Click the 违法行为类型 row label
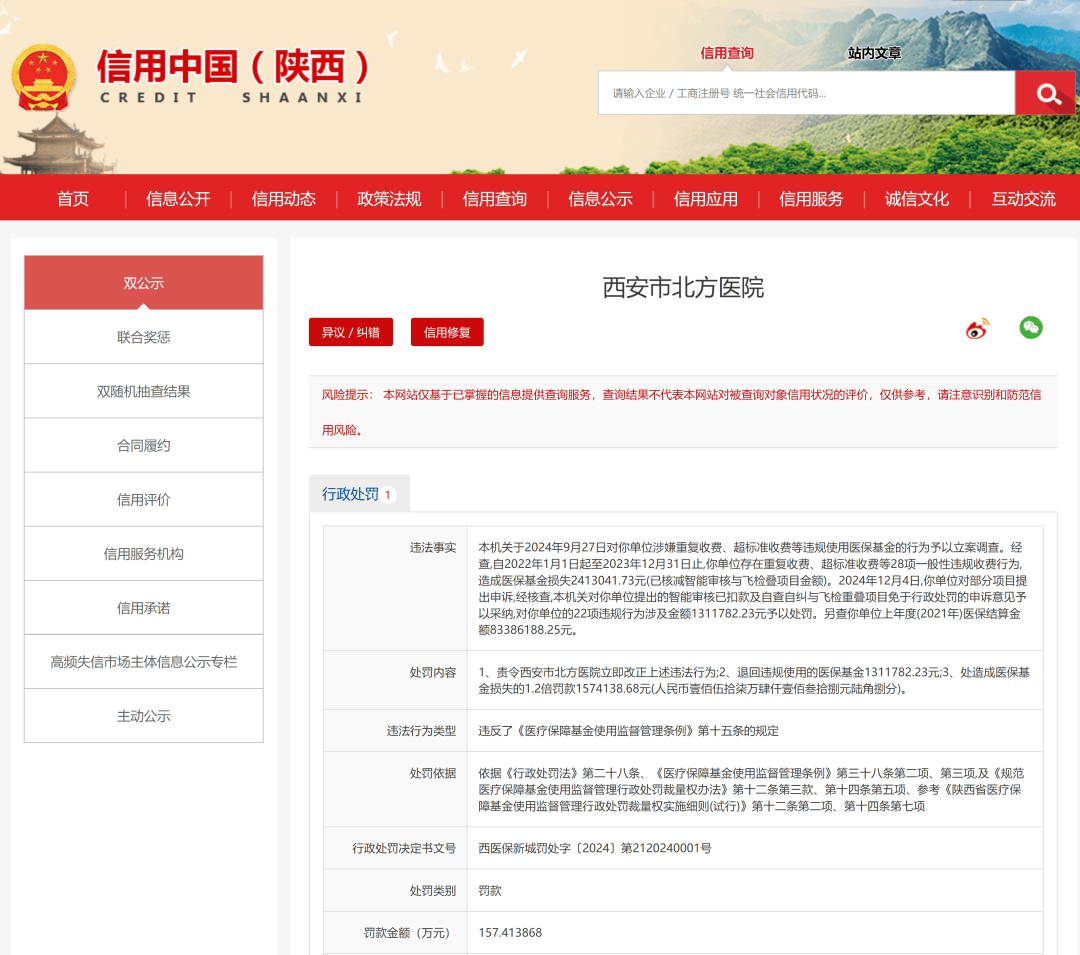The height and width of the screenshot is (955, 1080). [421, 731]
